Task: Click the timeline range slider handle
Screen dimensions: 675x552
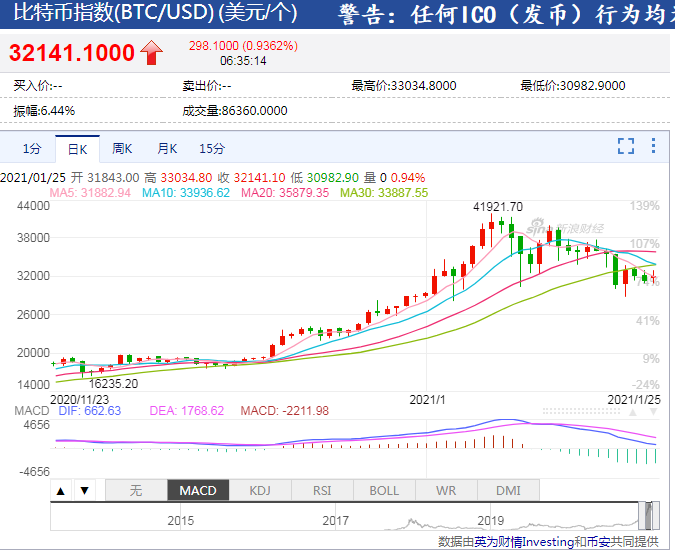Action: [650, 515]
